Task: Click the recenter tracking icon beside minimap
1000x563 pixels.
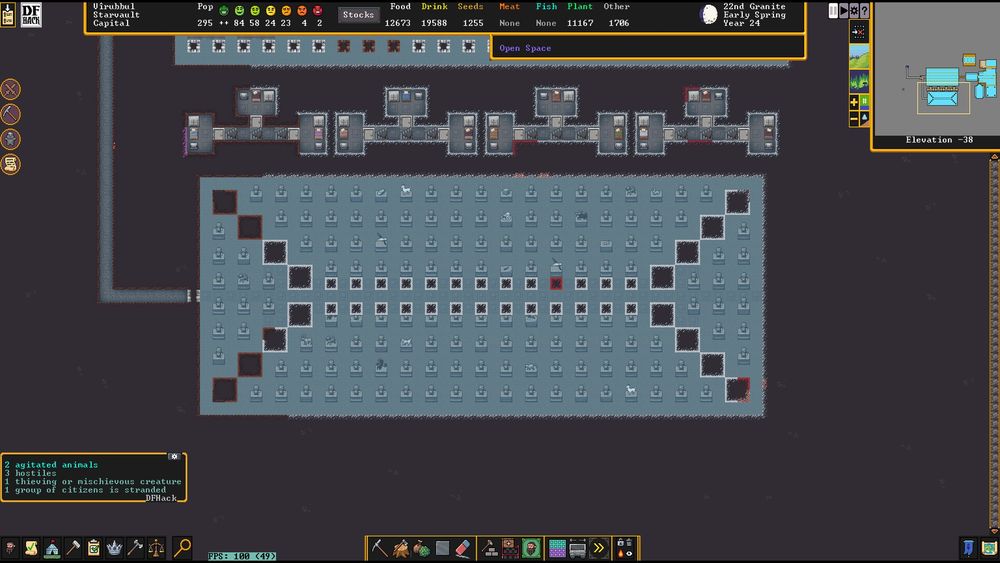Action: (858, 32)
